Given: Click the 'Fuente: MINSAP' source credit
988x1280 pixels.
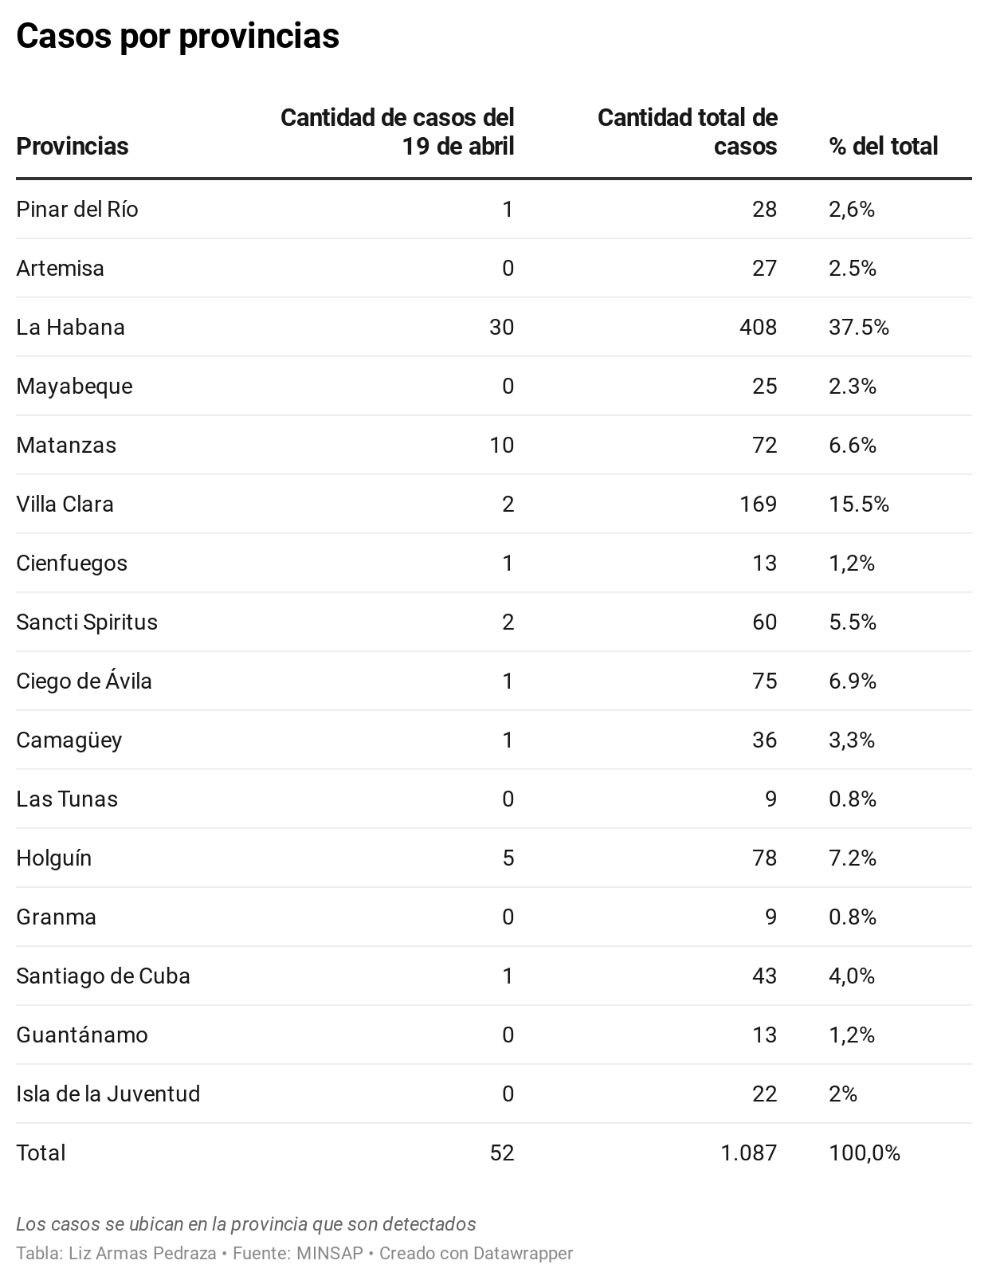Looking at the screenshot, I should pyautogui.click(x=298, y=1253).
